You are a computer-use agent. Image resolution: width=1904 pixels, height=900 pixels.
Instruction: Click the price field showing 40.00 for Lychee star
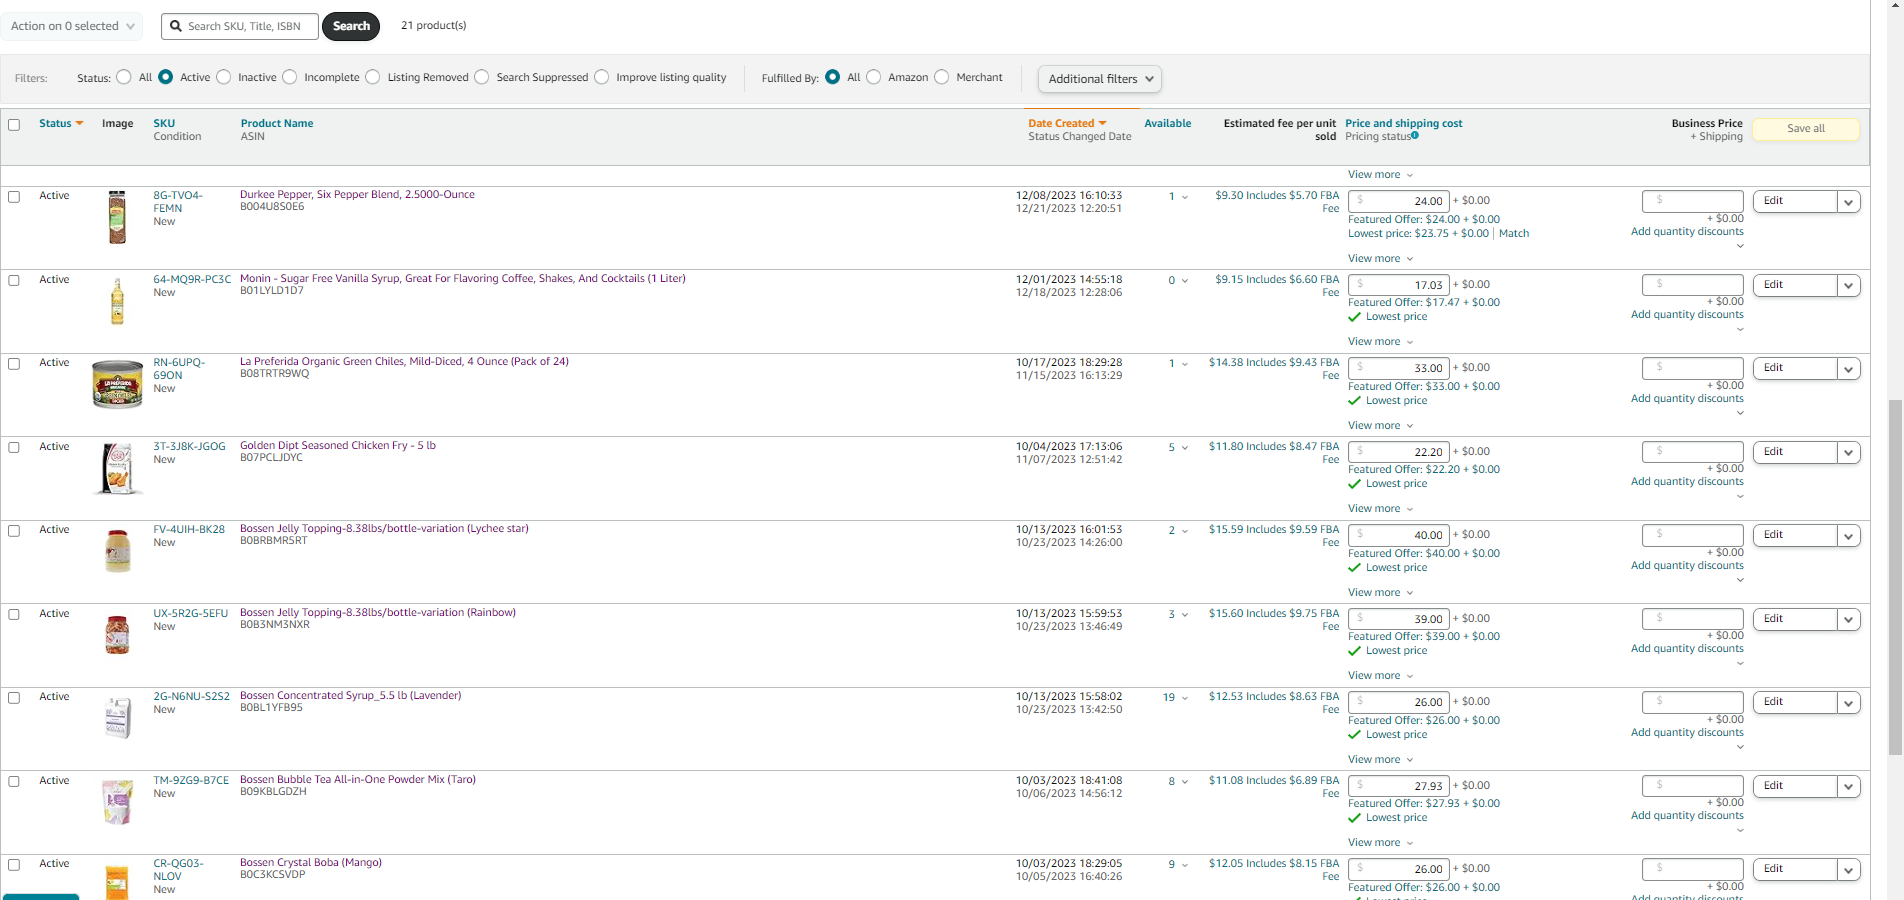(x=1398, y=535)
